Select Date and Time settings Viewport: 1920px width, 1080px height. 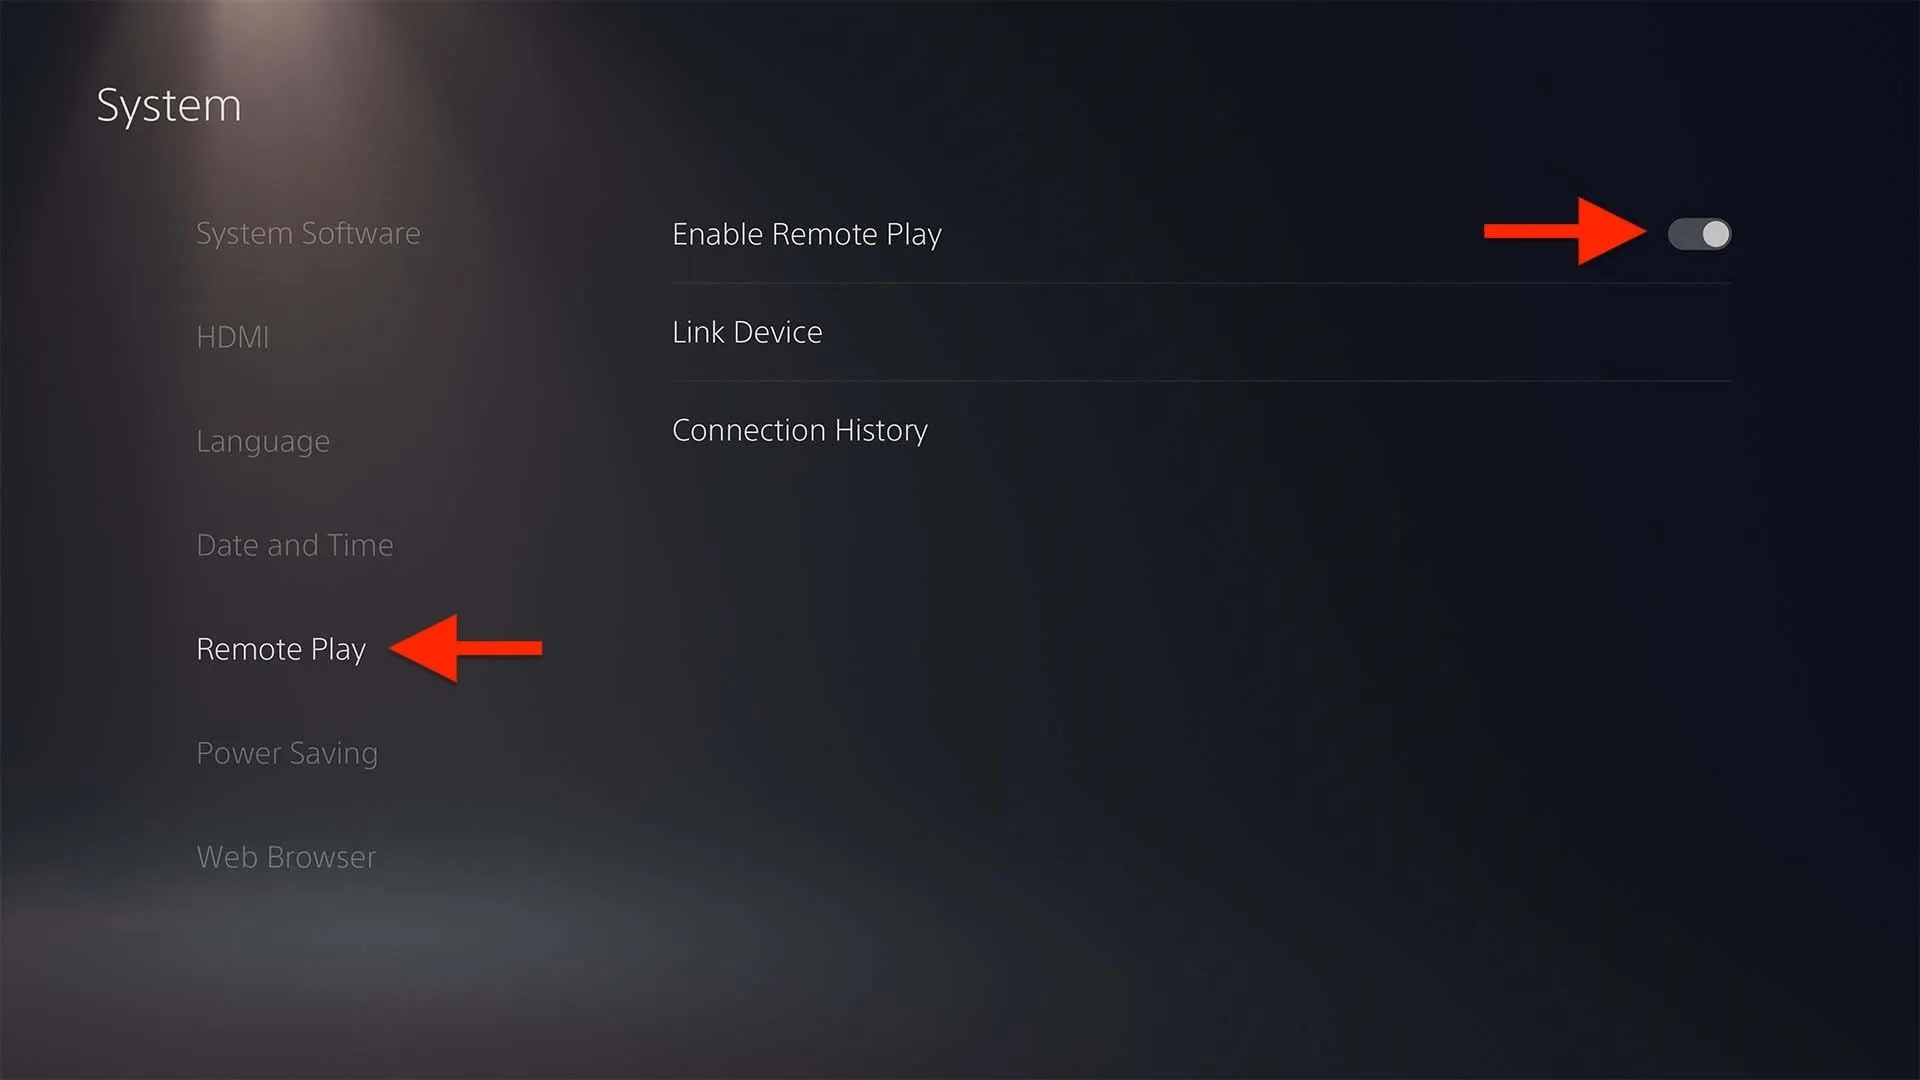point(293,543)
